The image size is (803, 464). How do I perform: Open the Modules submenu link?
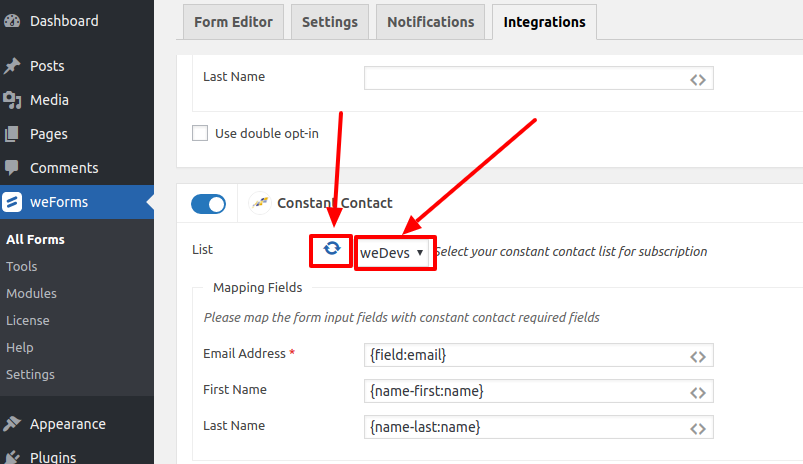(31, 293)
